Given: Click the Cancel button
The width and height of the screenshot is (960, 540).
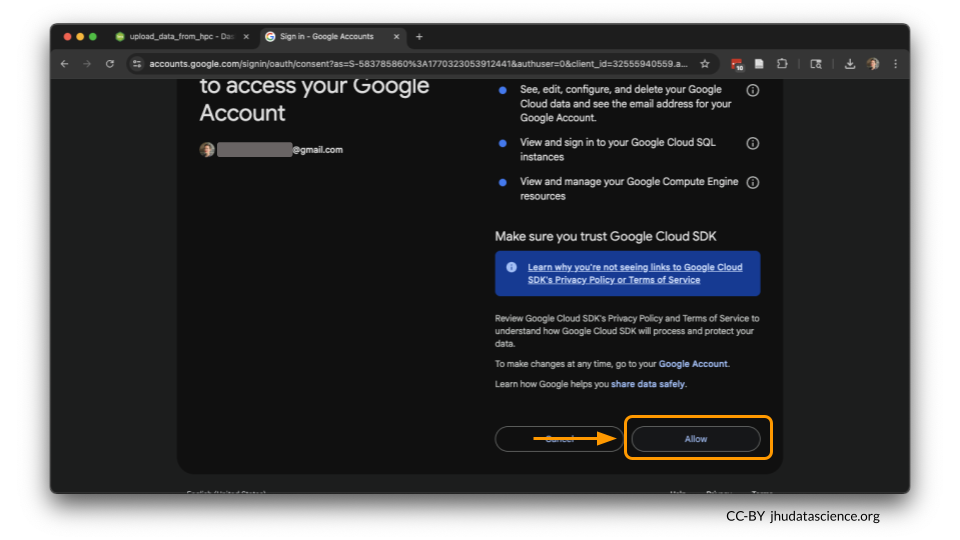Looking at the screenshot, I should (x=559, y=439).
